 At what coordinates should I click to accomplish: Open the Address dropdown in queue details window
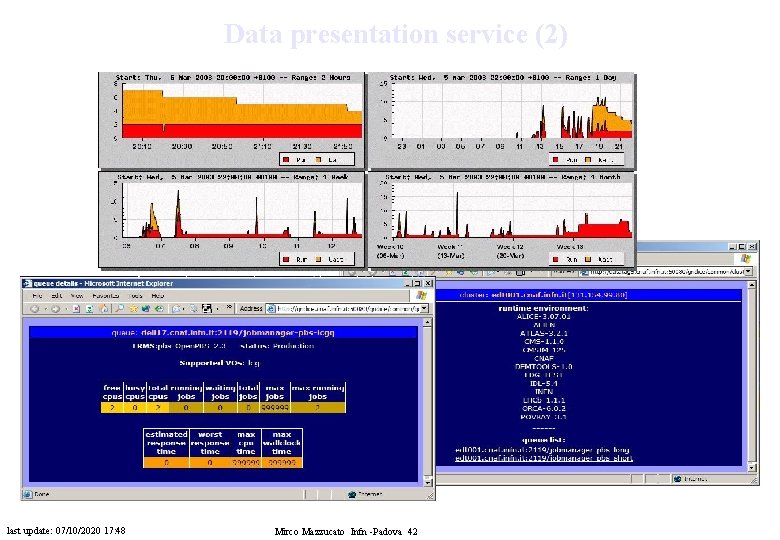point(424,309)
